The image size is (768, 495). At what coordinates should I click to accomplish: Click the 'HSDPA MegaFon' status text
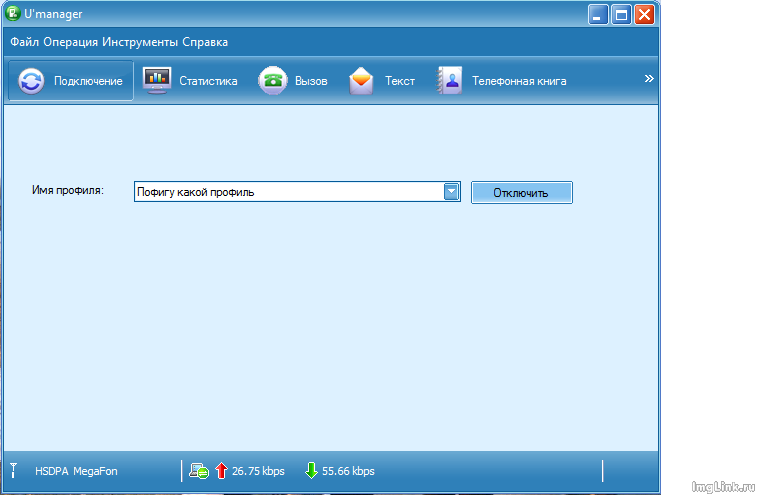tap(76, 471)
